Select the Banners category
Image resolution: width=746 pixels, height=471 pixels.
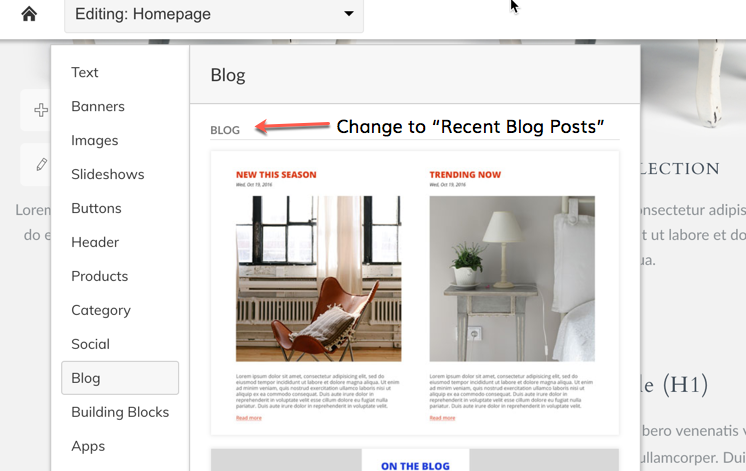[x=98, y=106]
